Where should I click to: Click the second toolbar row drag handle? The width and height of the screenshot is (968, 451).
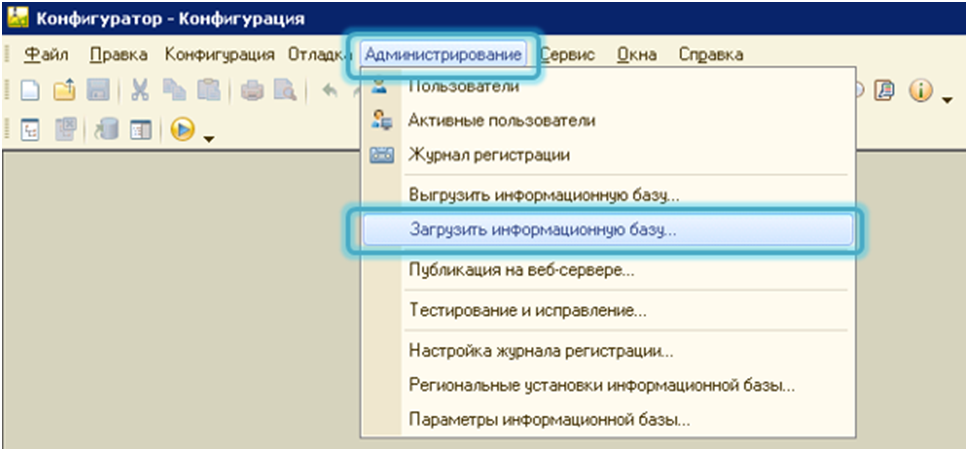tap(7, 130)
